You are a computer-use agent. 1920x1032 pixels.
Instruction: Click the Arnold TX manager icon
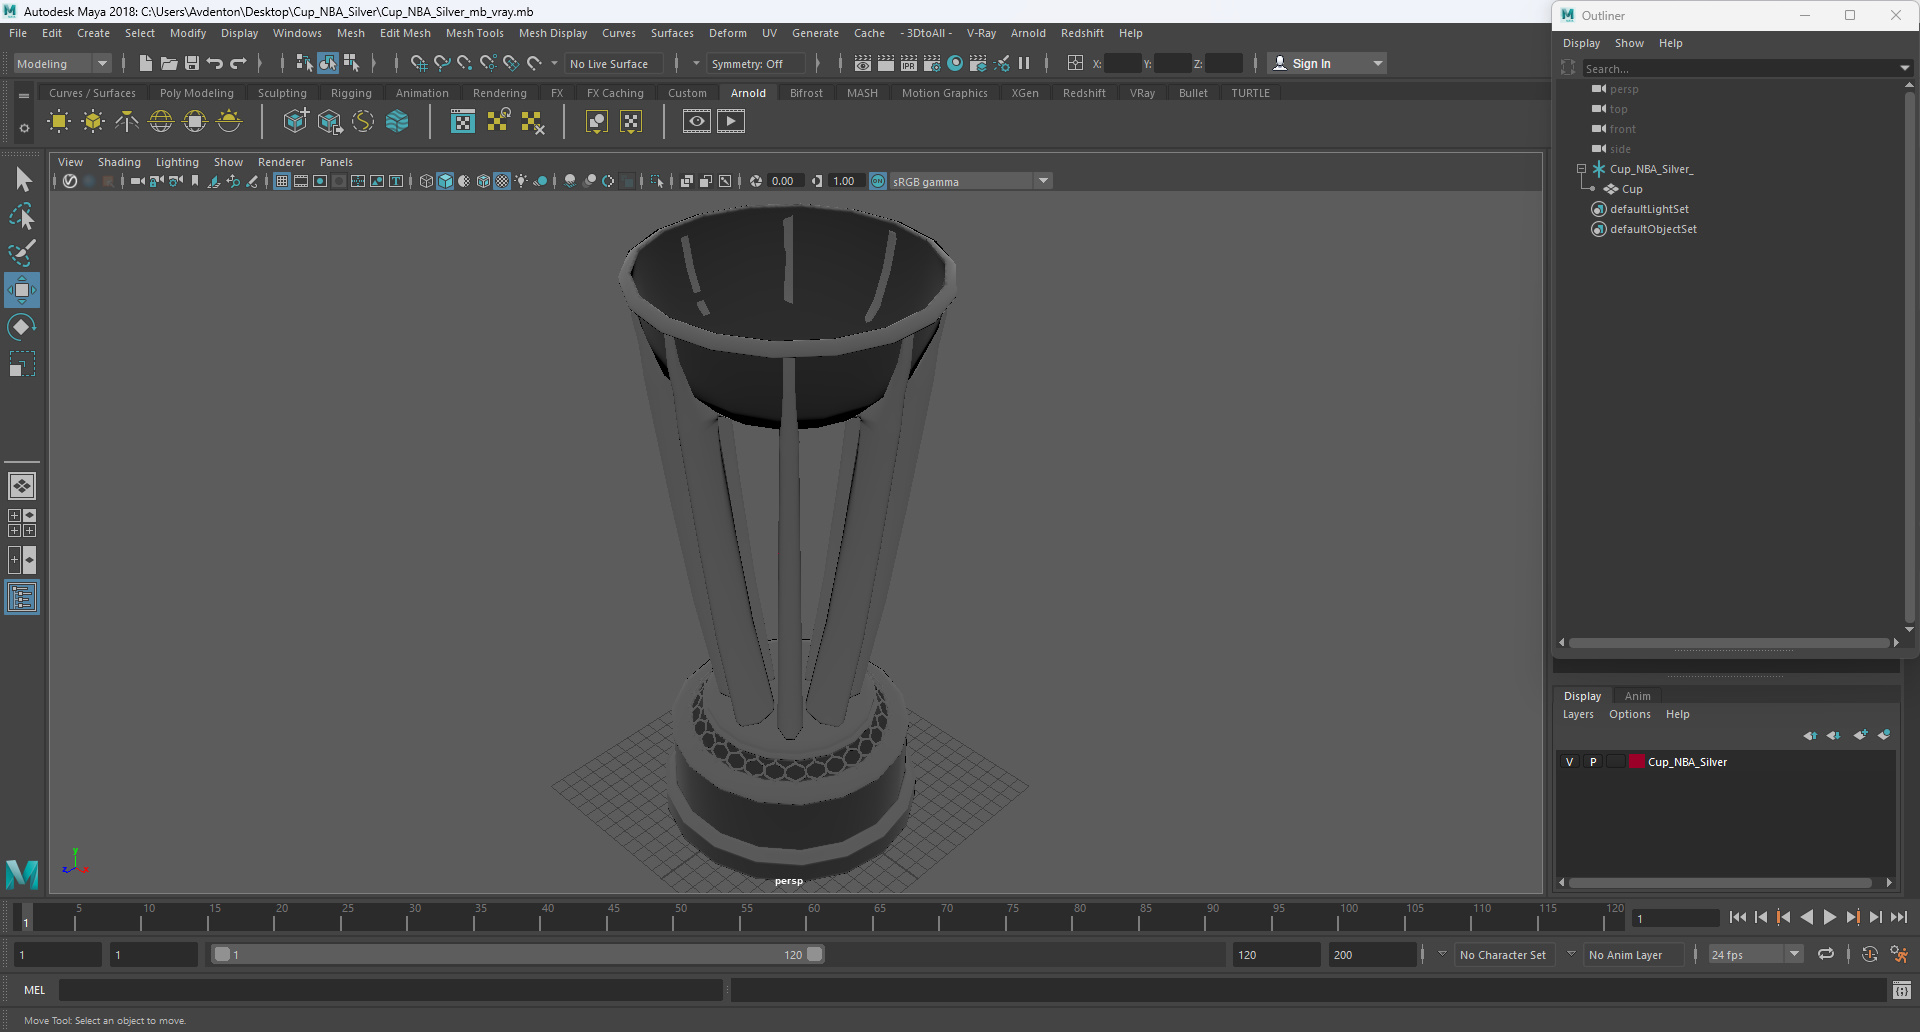click(463, 122)
